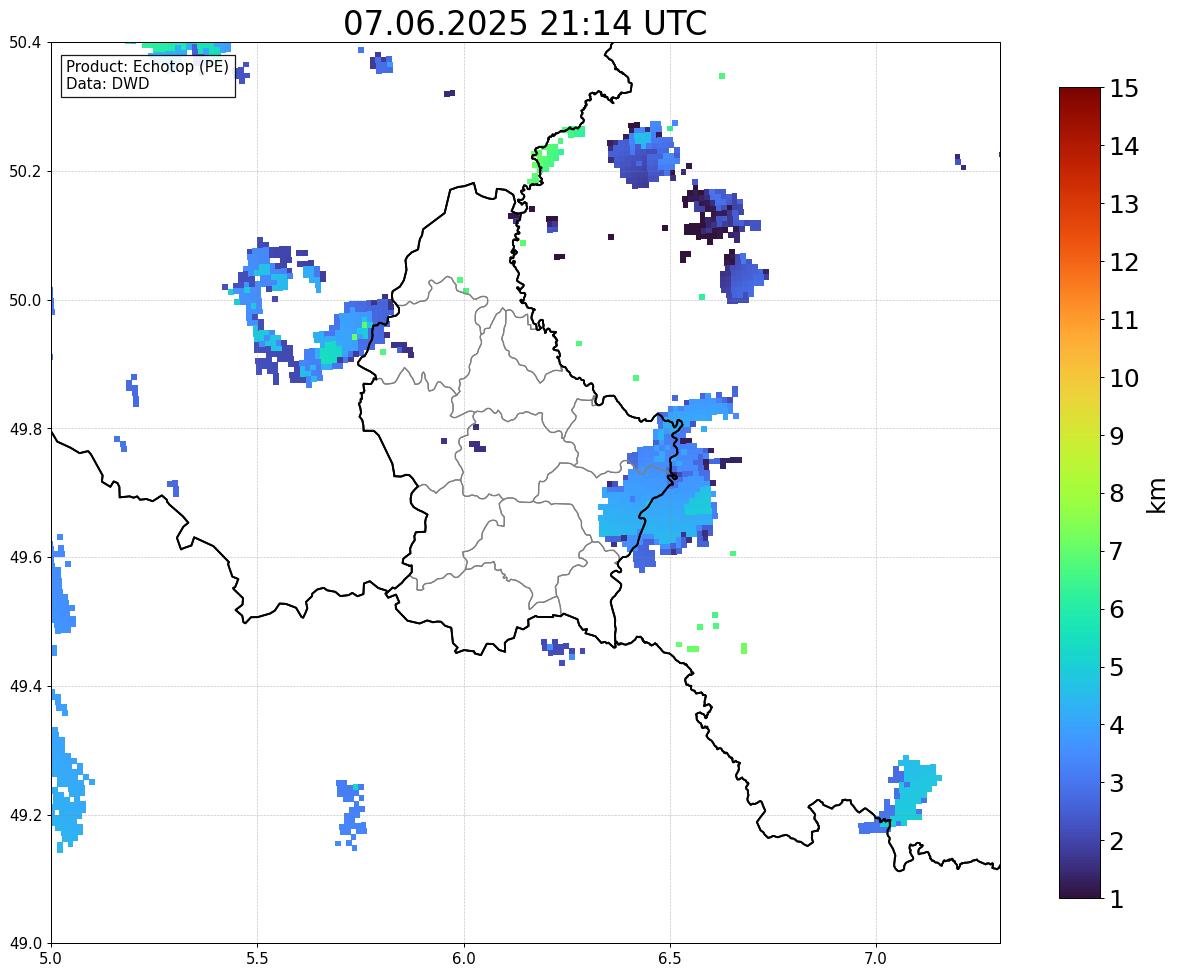Click the colorbar tick label 14
The width and height of the screenshot is (1178, 976).
(x=1124, y=147)
